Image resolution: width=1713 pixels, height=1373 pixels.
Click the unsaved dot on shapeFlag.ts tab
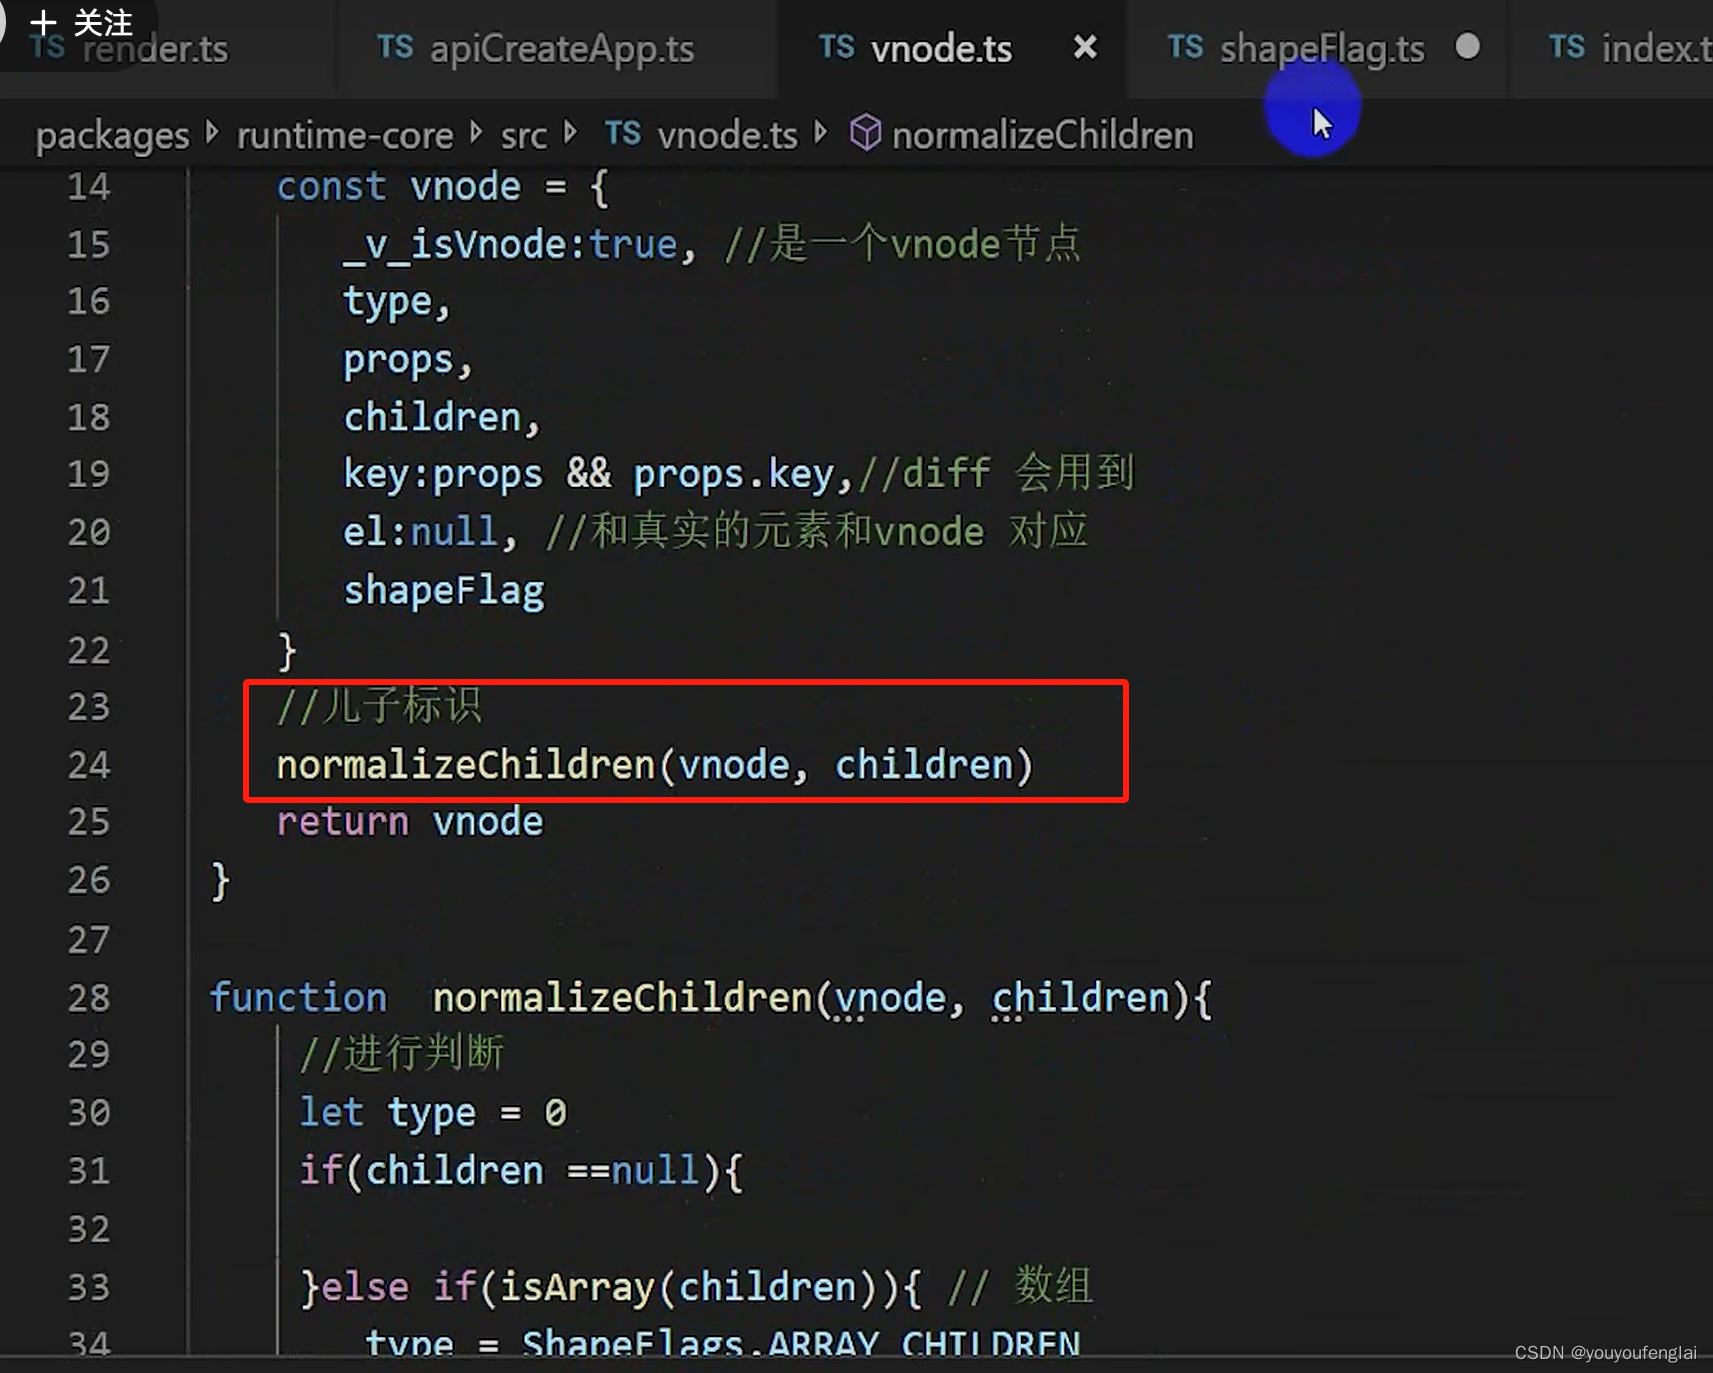pos(1467,46)
